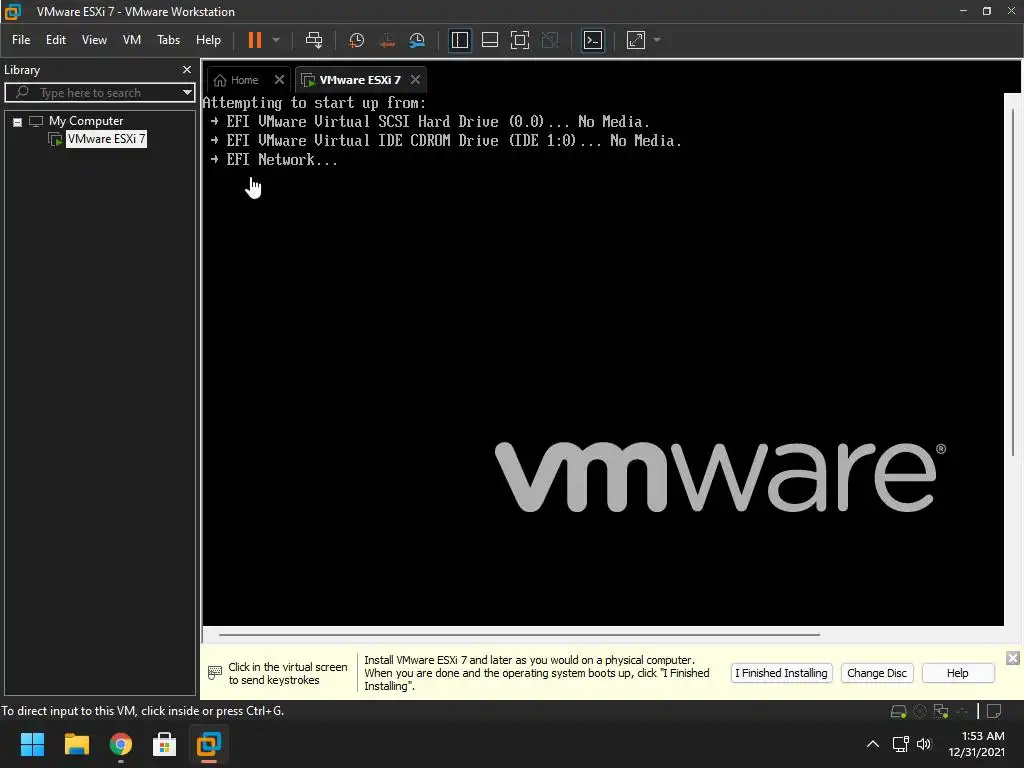
Task: Close the VMware ESXi 7 tab
Action: [x=415, y=80]
